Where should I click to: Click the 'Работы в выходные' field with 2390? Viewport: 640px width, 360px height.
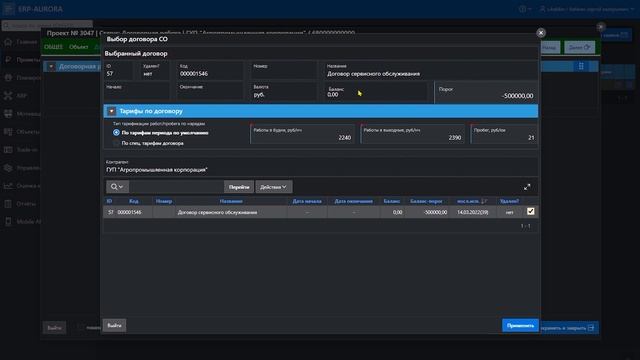coord(413,134)
